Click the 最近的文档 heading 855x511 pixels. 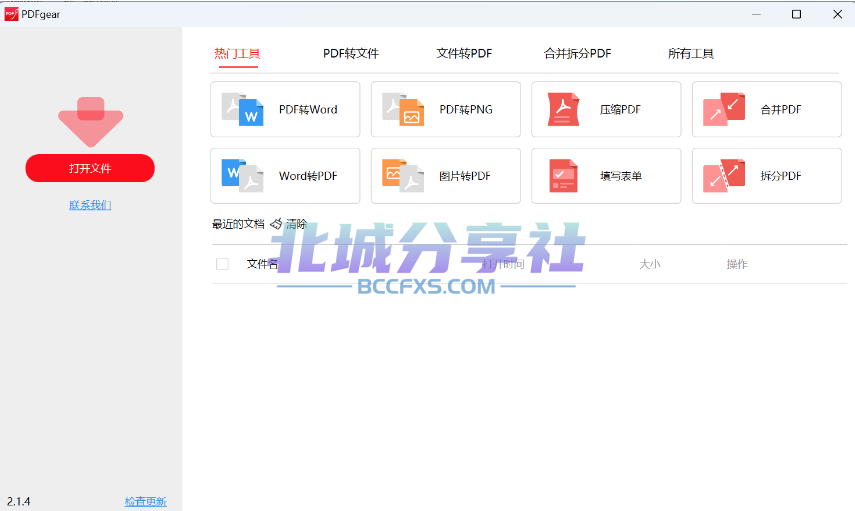pyautogui.click(x=238, y=224)
